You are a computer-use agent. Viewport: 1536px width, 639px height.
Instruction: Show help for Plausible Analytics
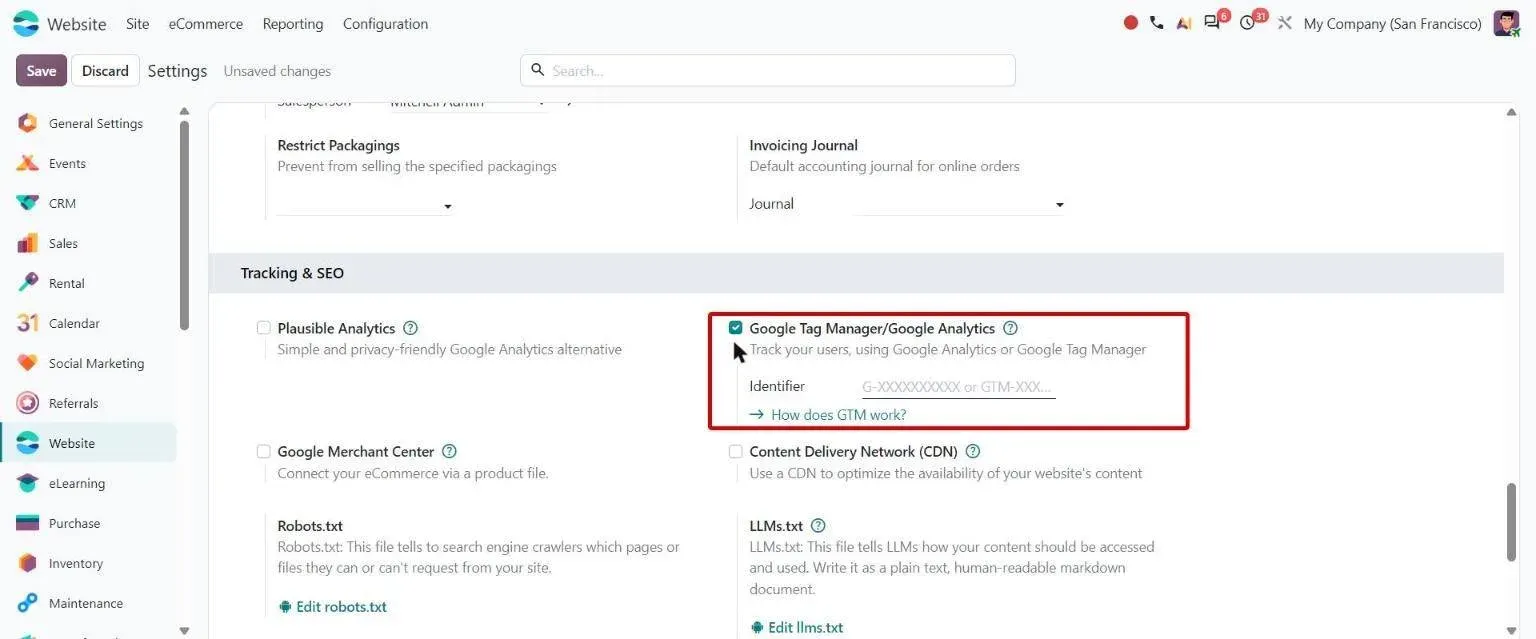point(410,328)
